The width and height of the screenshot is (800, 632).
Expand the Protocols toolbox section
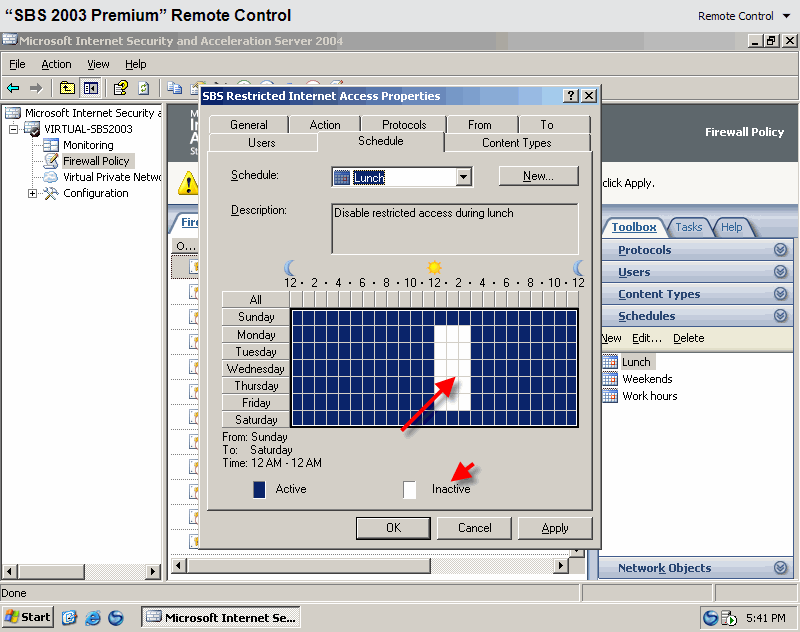tap(780, 249)
